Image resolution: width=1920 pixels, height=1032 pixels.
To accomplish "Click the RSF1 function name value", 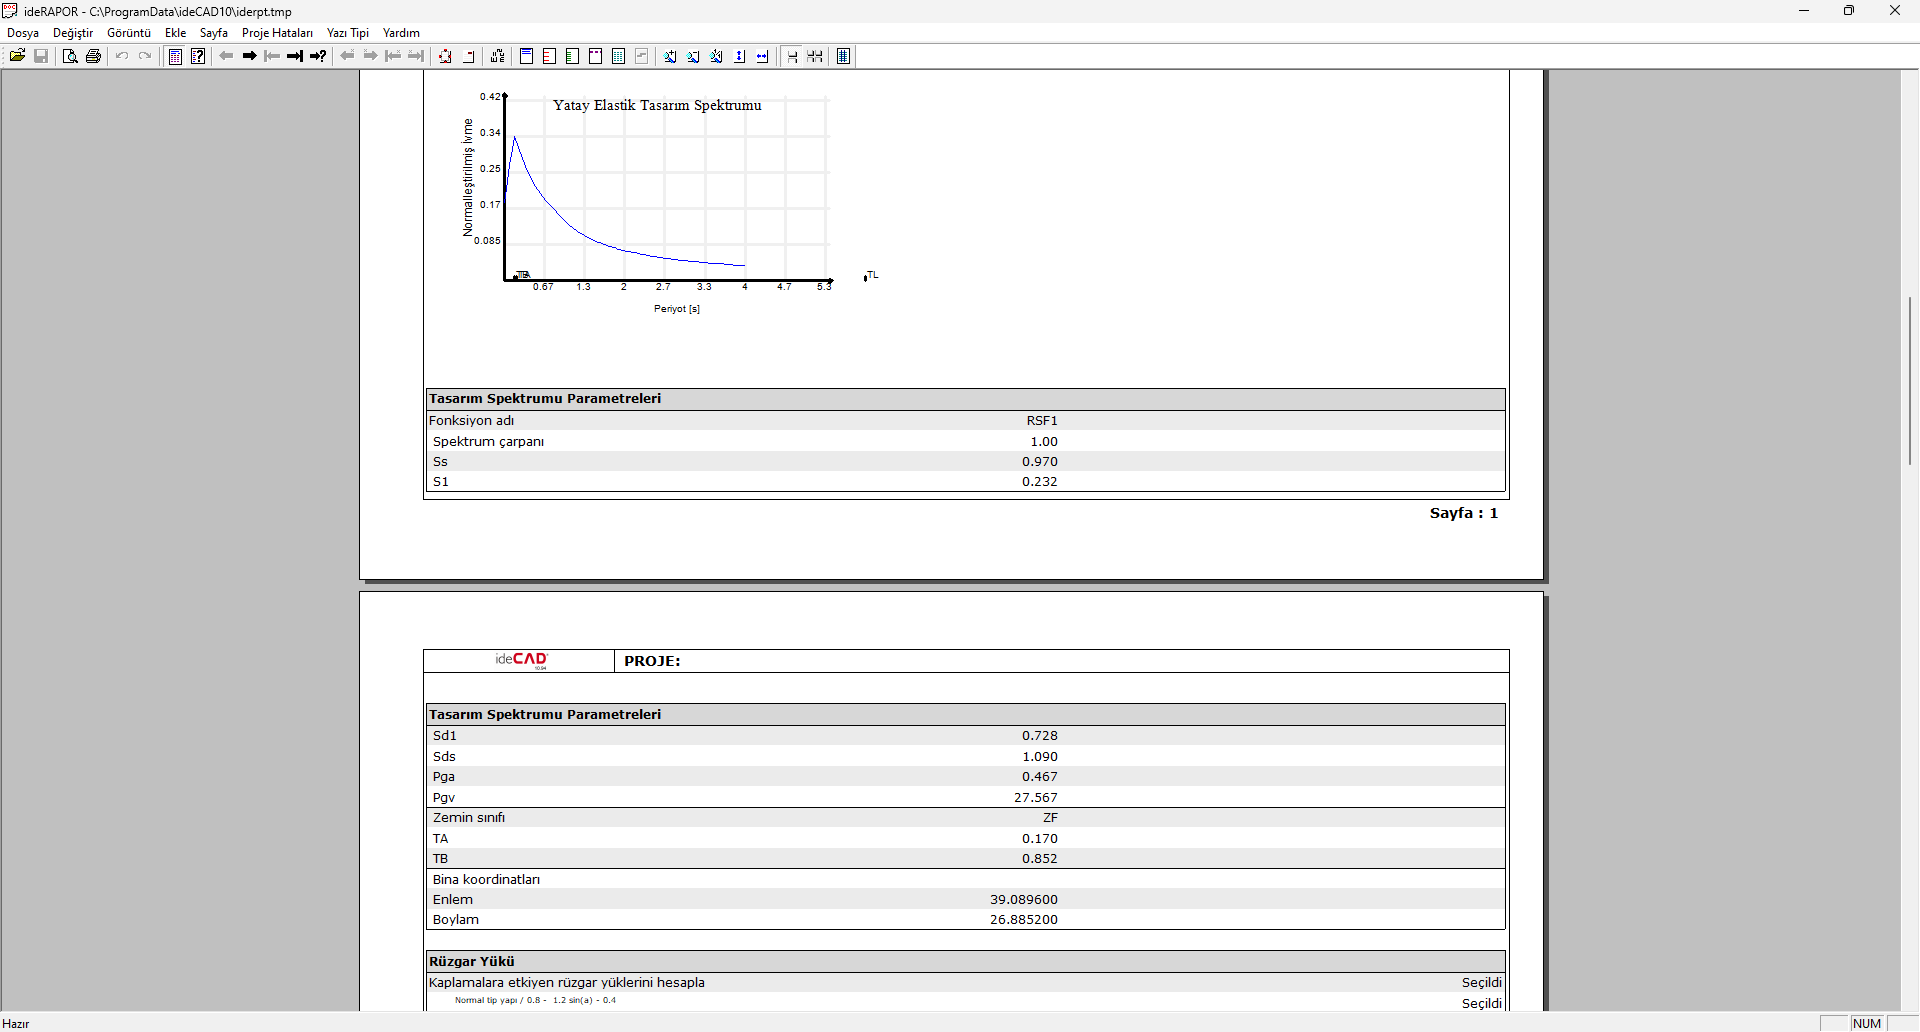I will pyautogui.click(x=1042, y=421).
